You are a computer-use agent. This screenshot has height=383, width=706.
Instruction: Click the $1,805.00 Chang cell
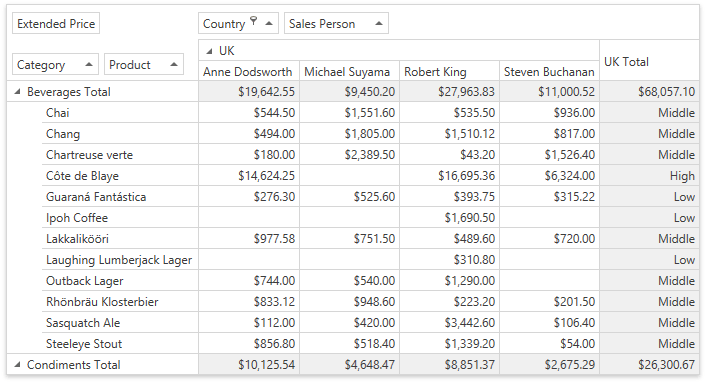pos(349,134)
